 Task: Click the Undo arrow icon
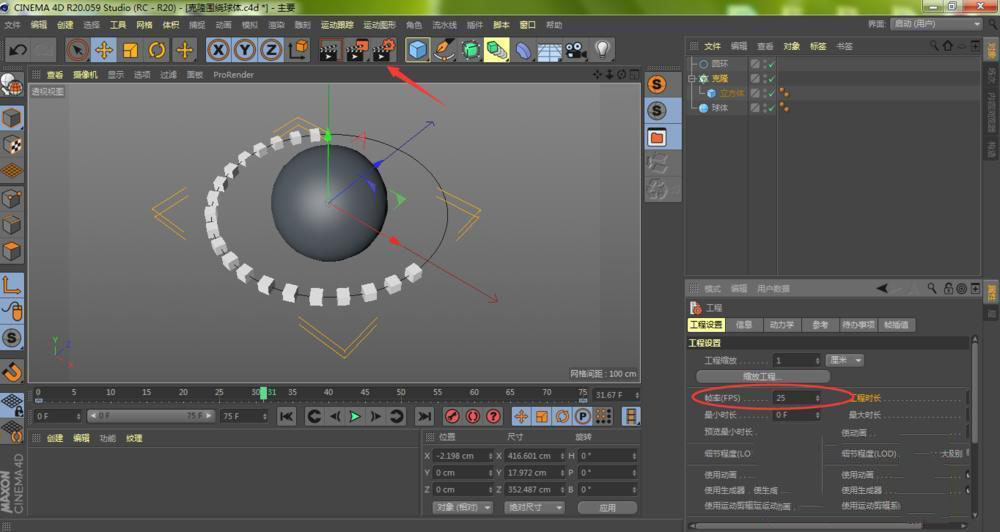click(x=18, y=50)
